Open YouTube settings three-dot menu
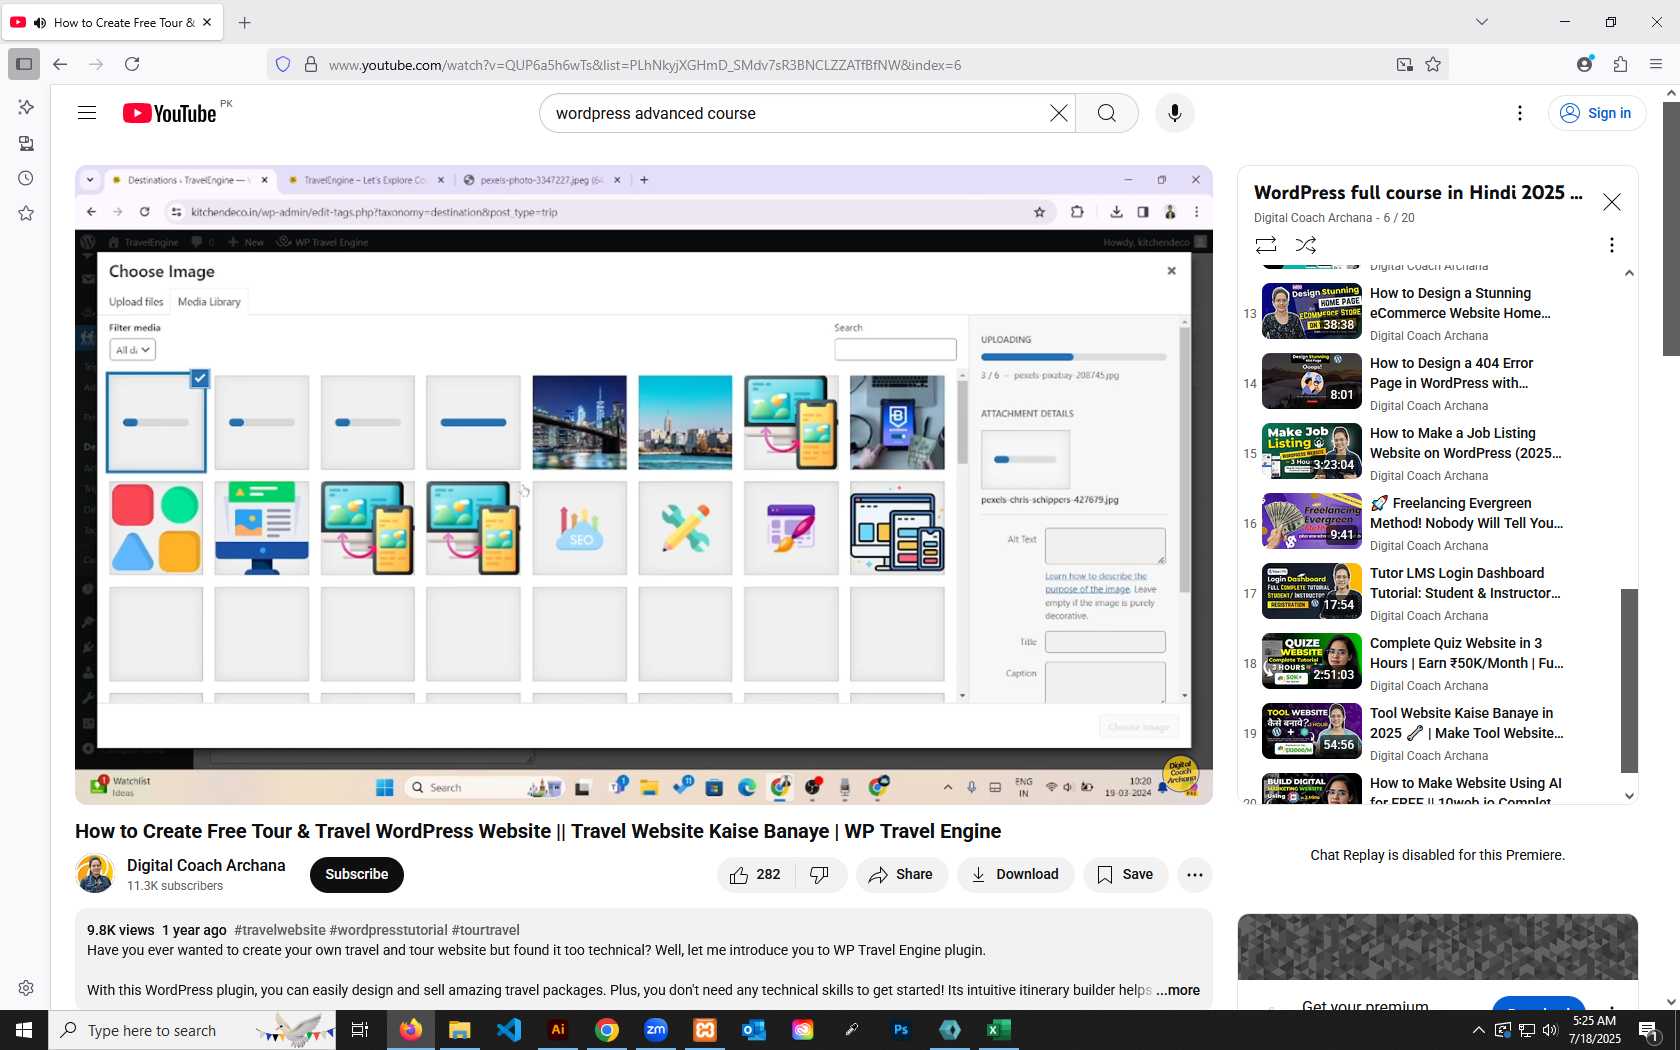Image resolution: width=1680 pixels, height=1050 pixels. point(1520,113)
